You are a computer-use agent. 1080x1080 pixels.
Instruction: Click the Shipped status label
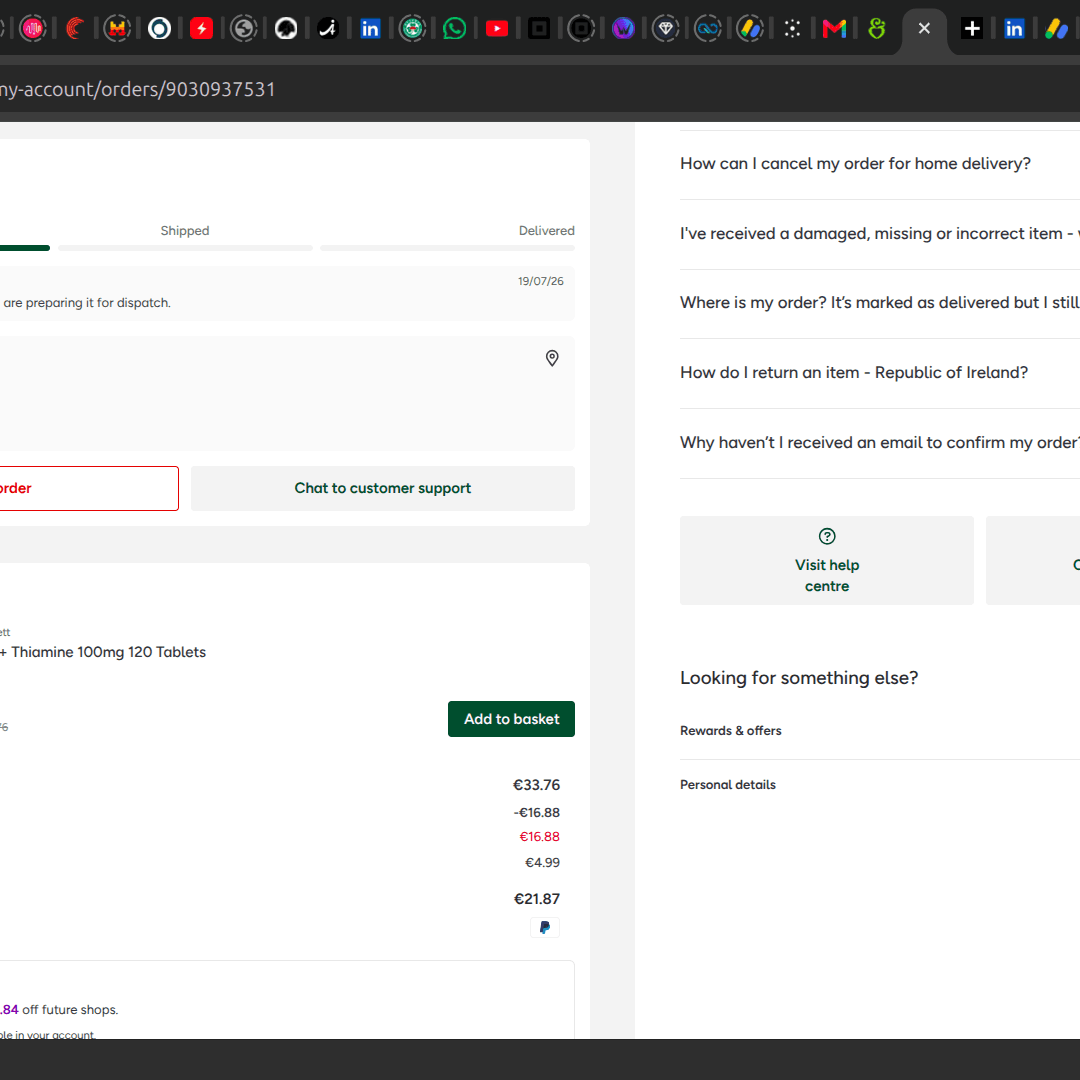[185, 231]
